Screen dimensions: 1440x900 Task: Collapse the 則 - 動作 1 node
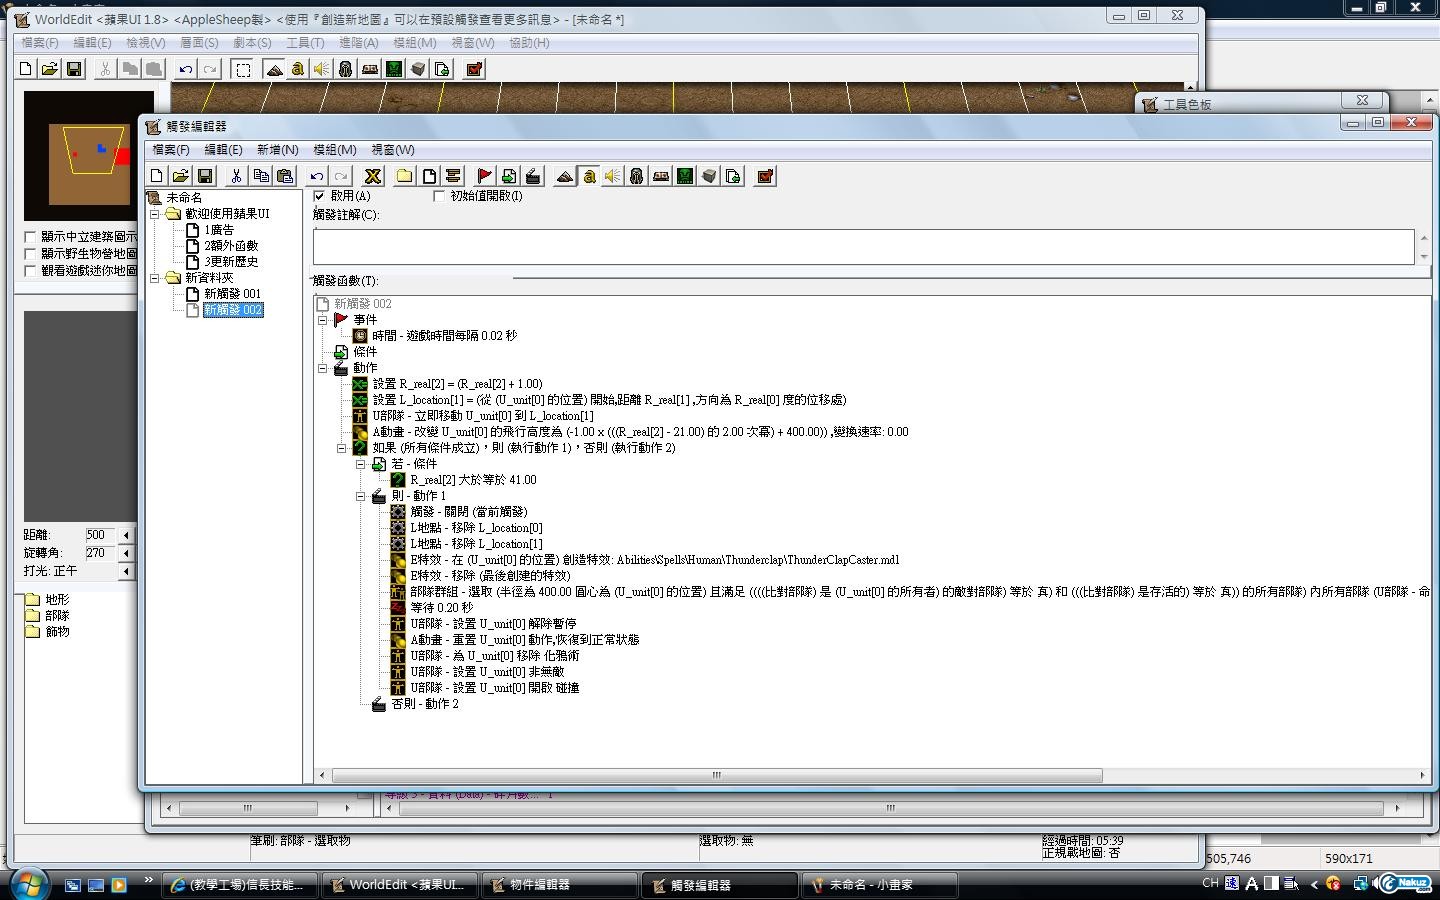point(361,496)
